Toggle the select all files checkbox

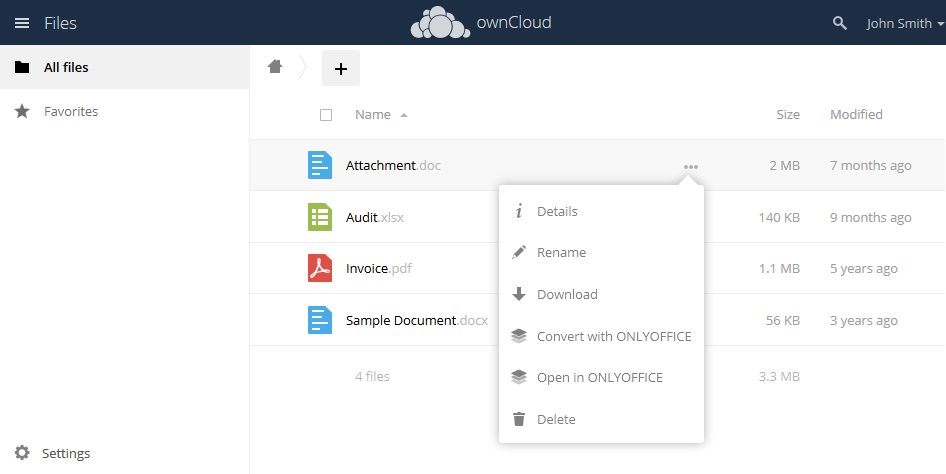pyautogui.click(x=326, y=115)
